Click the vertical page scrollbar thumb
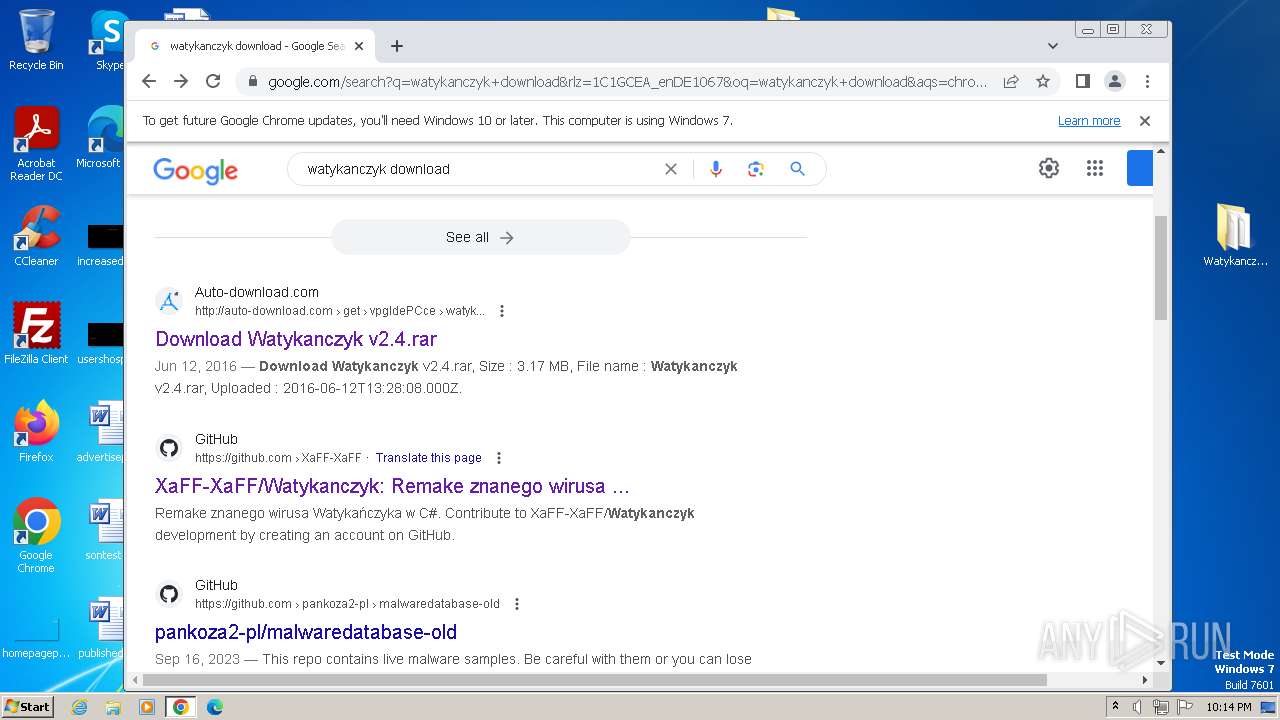This screenshot has width=1280, height=720. pos(1161,267)
